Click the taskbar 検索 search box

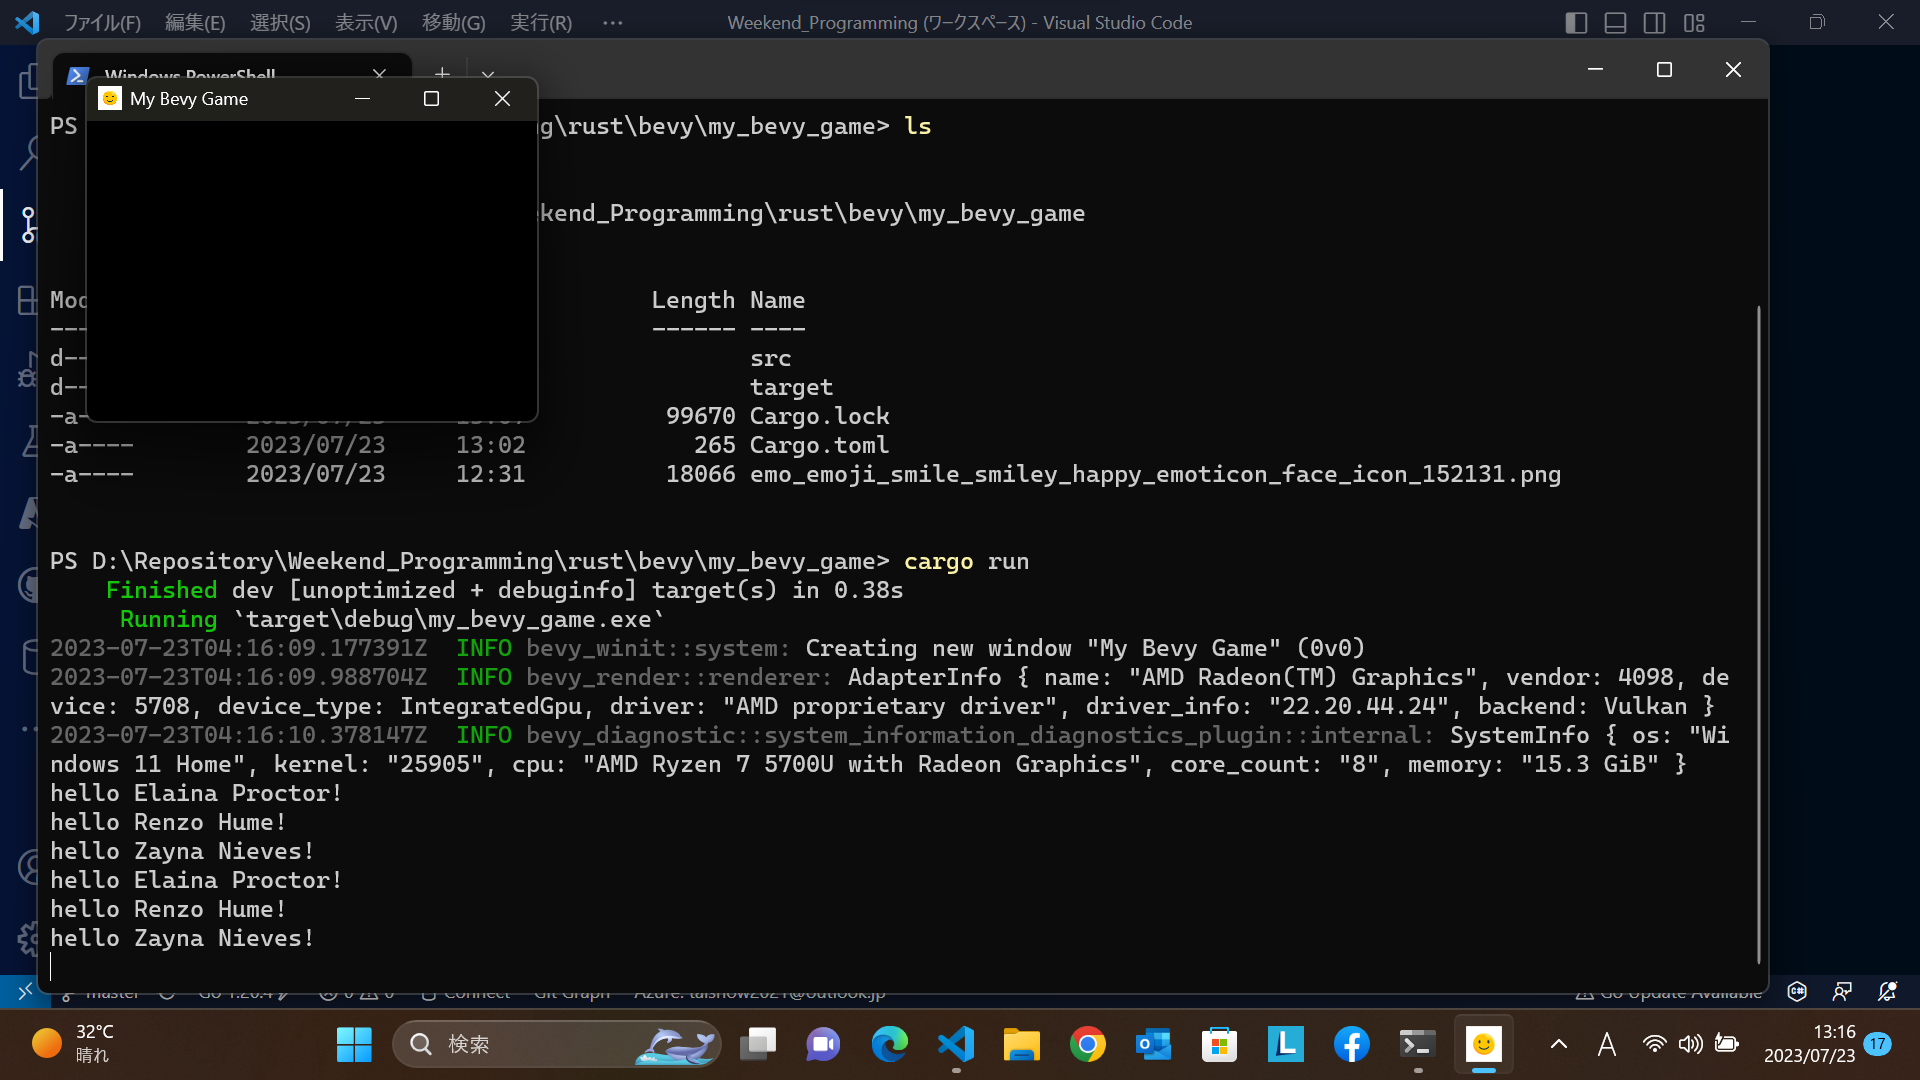point(557,1044)
